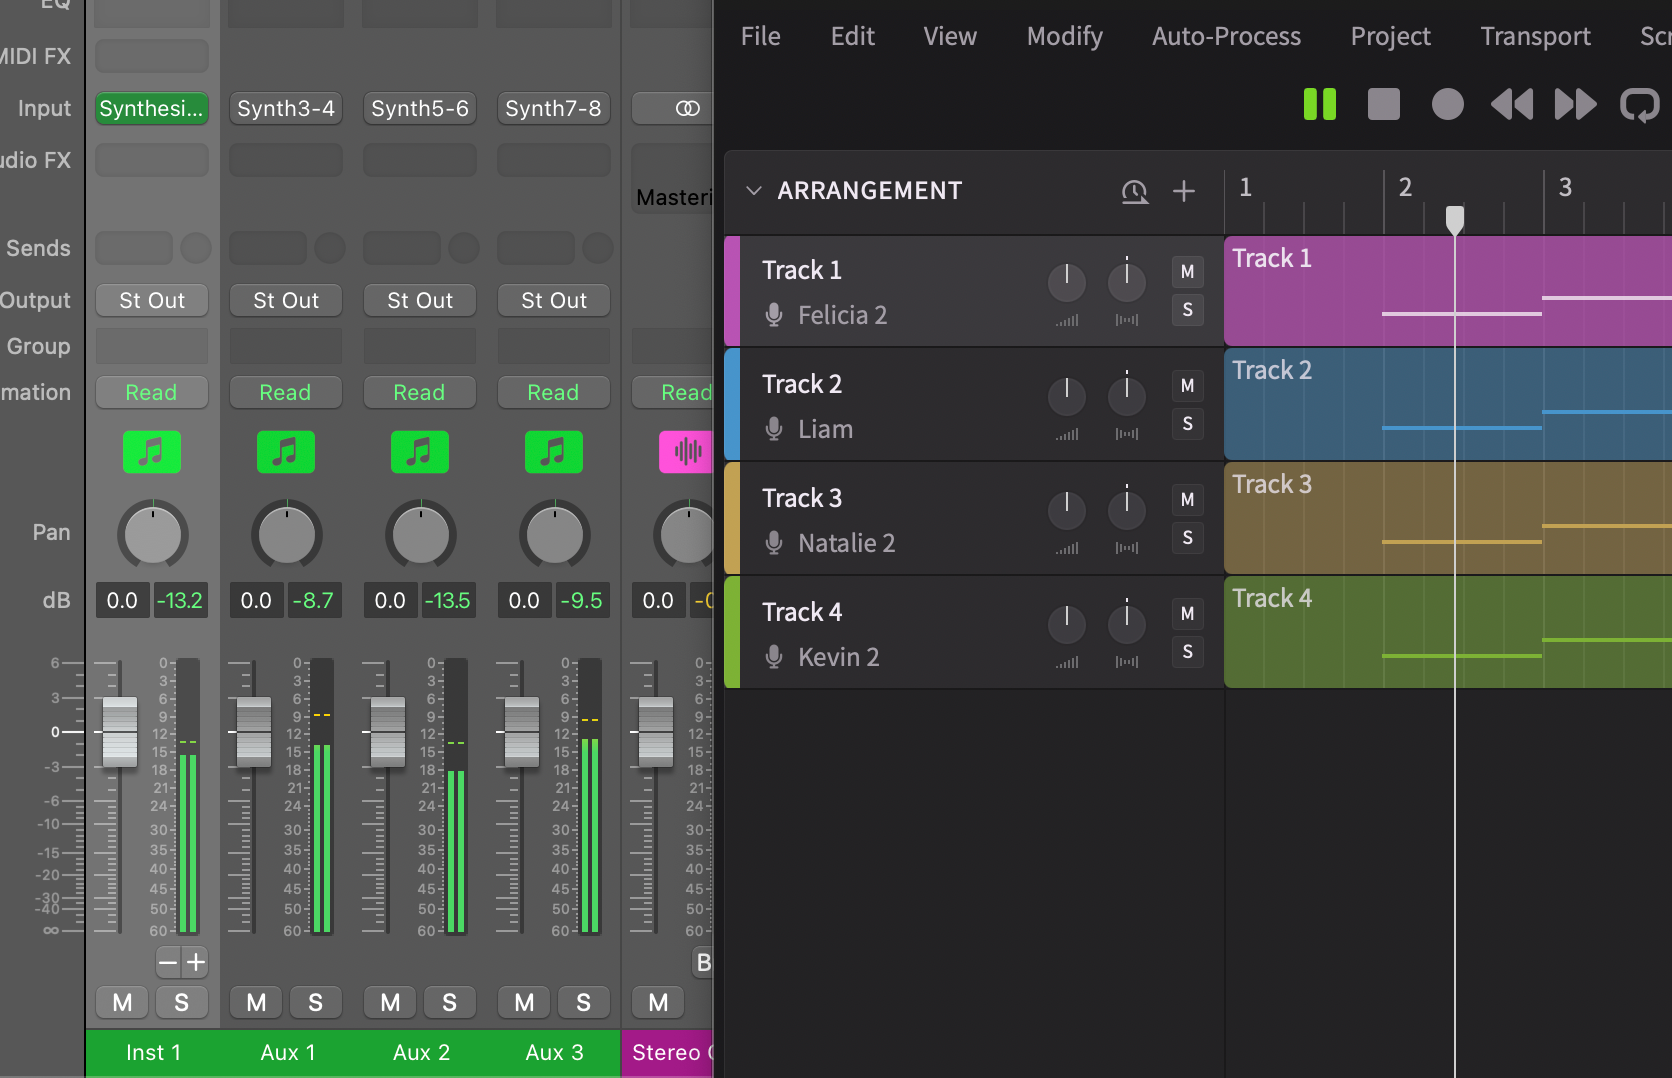The width and height of the screenshot is (1672, 1078).
Task: Mute Track 2 in arrangement
Action: [1187, 385]
